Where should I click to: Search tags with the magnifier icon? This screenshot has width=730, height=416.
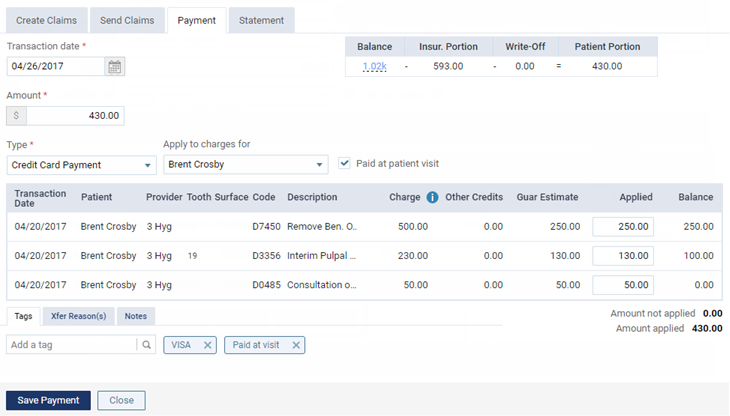146,345
